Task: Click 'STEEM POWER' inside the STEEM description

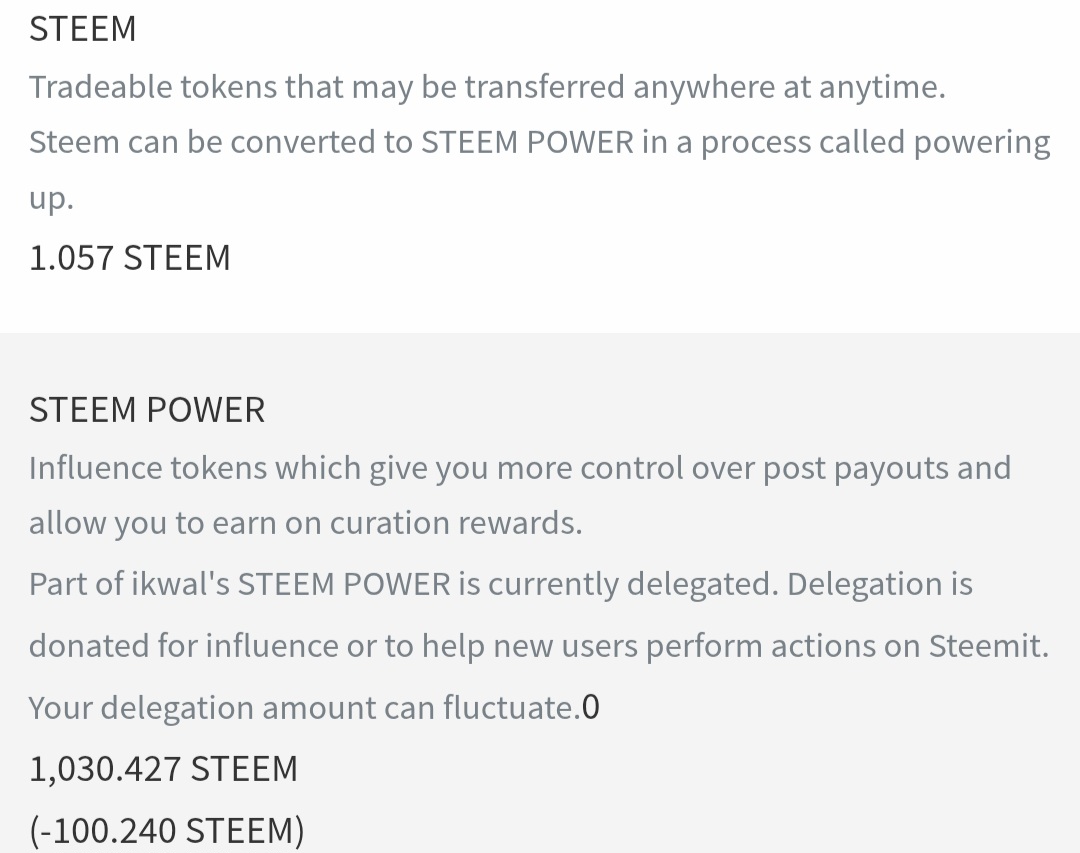Action: click(x=527, y=143)
